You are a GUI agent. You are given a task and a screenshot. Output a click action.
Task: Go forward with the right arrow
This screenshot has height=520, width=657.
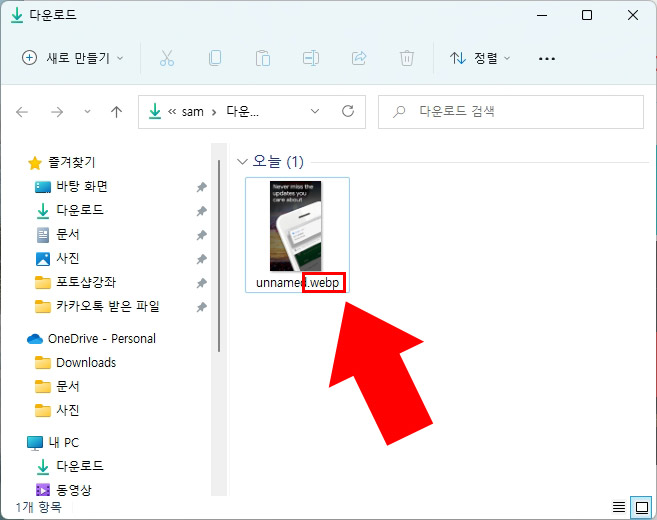coord(57,112)
